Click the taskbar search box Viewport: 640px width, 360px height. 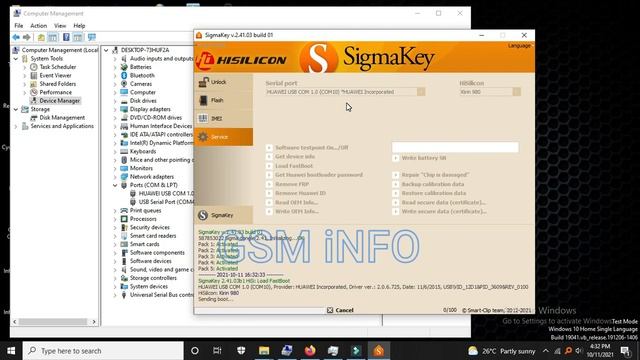click(103, 351)
